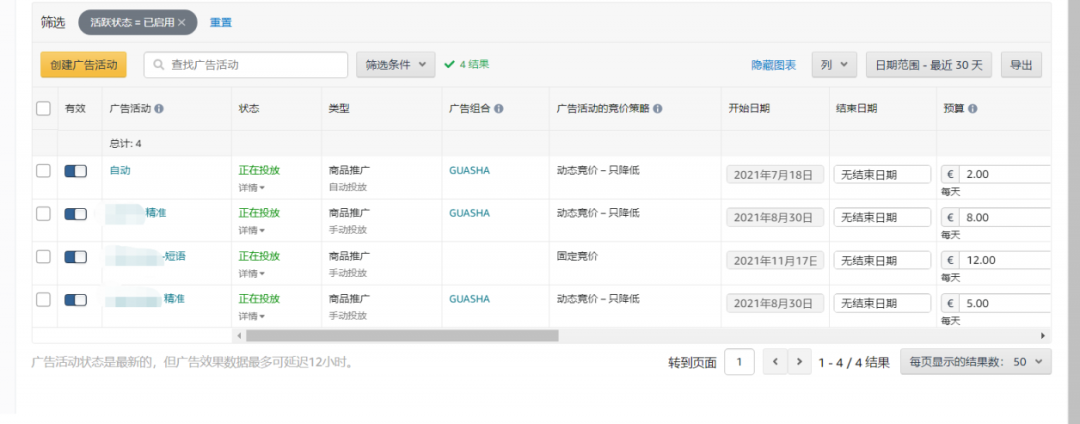Click info icon next to 广告组合 header

point(499,109)
